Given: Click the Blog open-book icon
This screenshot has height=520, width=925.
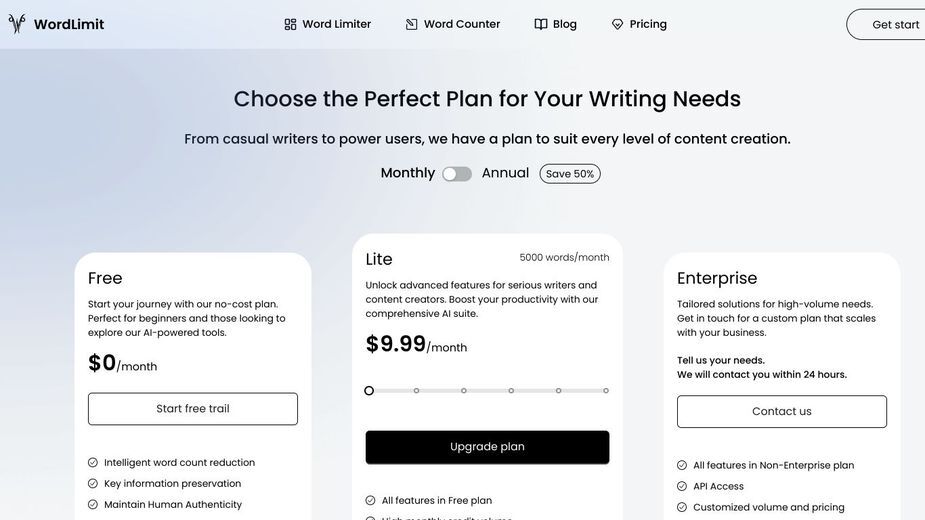Looking at the screenshot, I should point(541,24).
